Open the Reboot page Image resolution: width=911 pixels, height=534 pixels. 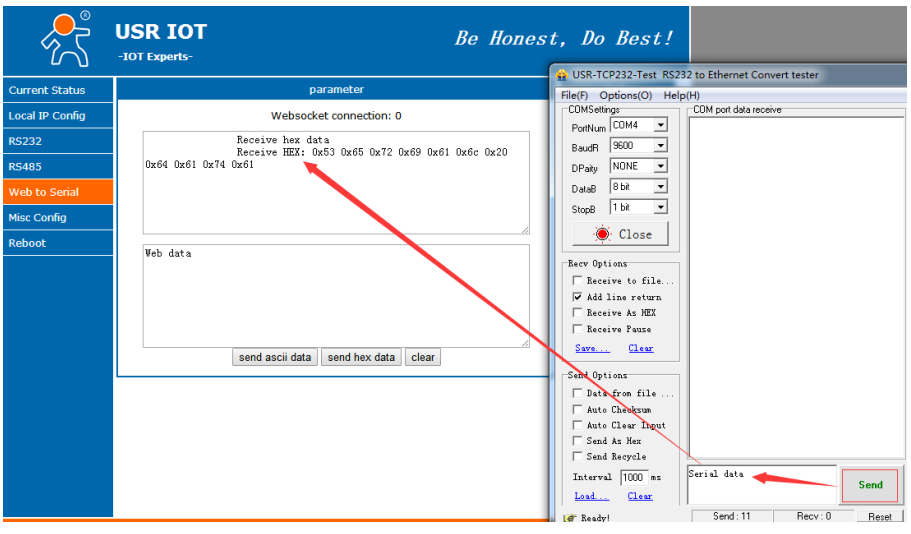click(x=58, y=243)
